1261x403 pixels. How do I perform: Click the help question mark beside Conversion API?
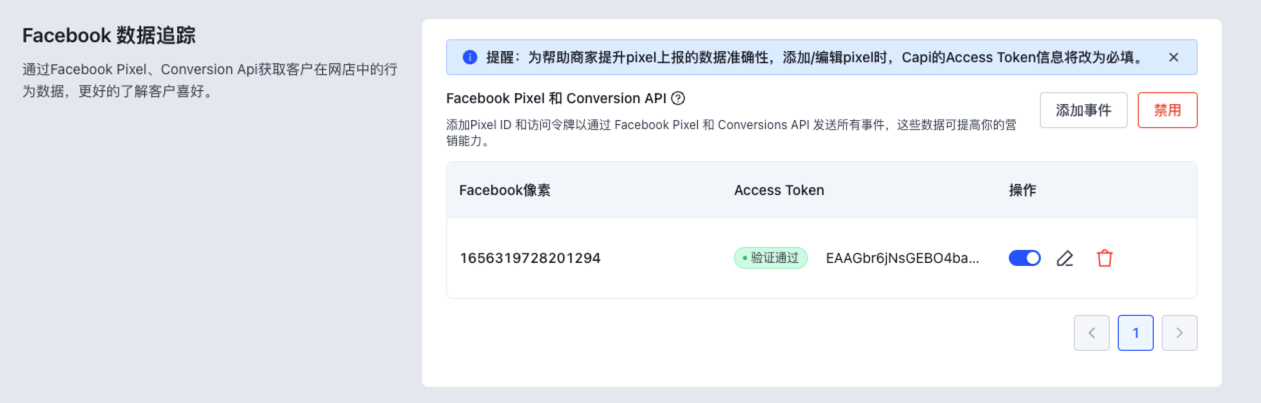[x=678, y=98]
